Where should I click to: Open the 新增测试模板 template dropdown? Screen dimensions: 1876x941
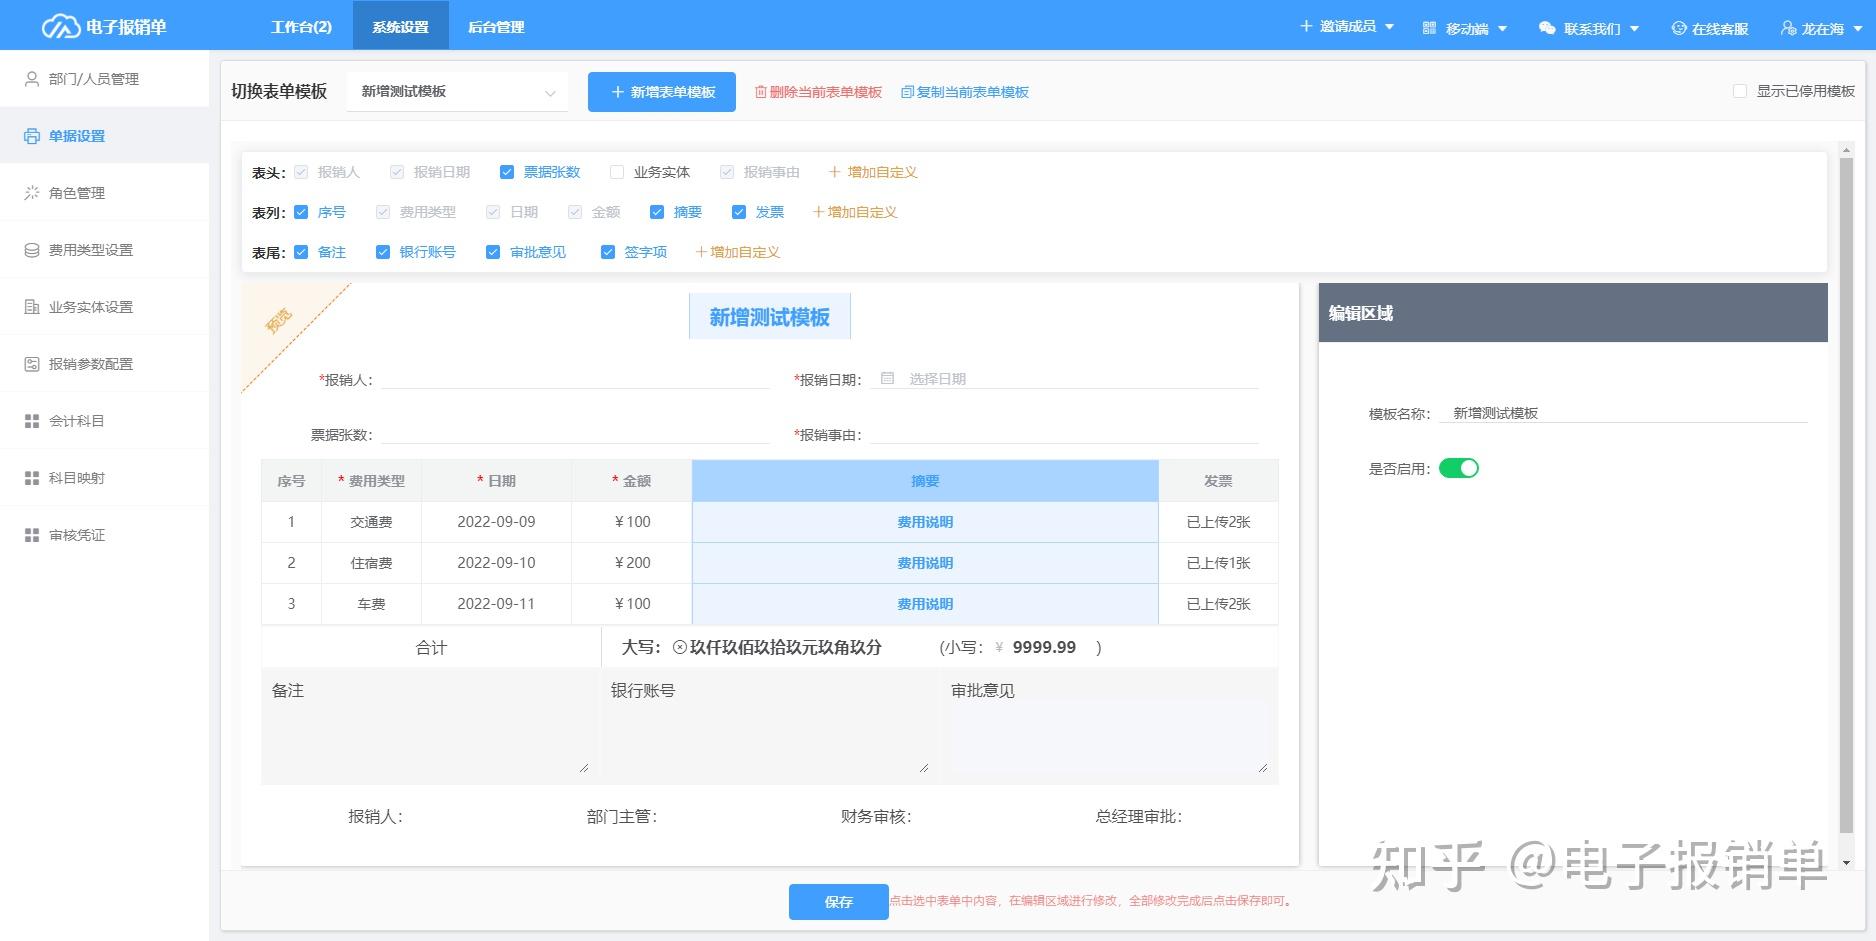(x=457, y=92)
